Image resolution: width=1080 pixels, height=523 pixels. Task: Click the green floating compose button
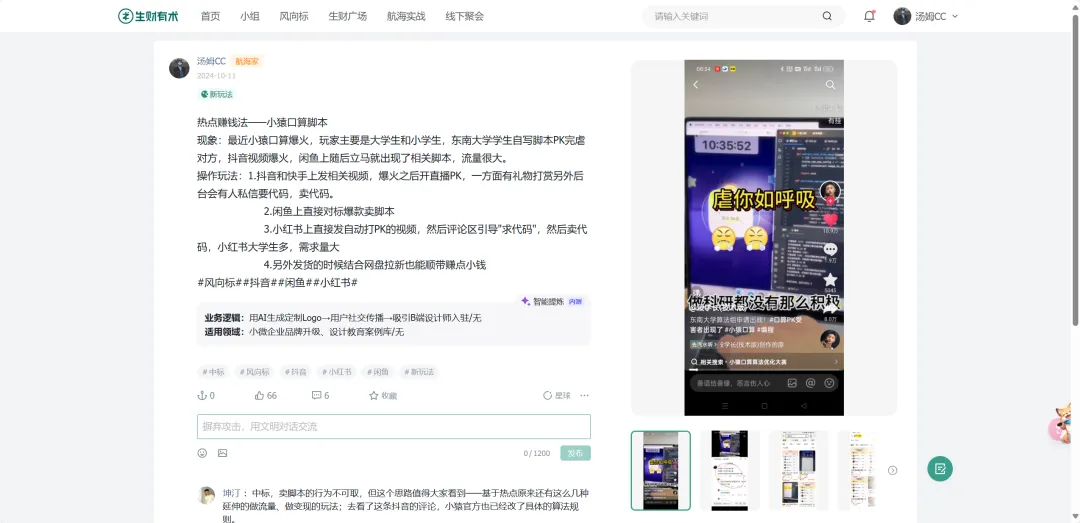[940, 469]
